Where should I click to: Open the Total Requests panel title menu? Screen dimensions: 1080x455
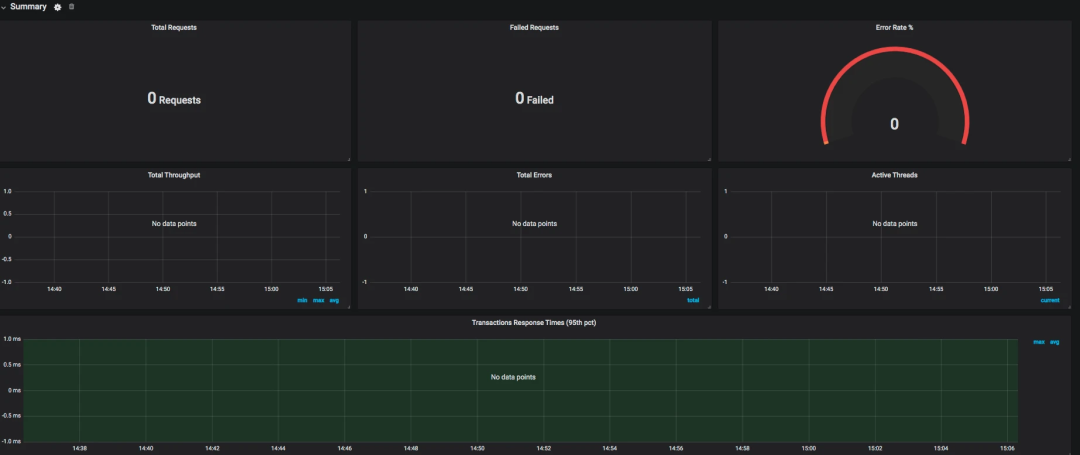pos(174,28)
